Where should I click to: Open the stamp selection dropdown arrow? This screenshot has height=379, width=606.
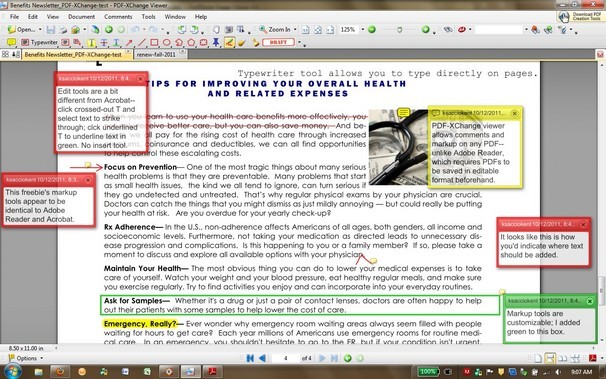pyautogui.click(x=299, y=42)
